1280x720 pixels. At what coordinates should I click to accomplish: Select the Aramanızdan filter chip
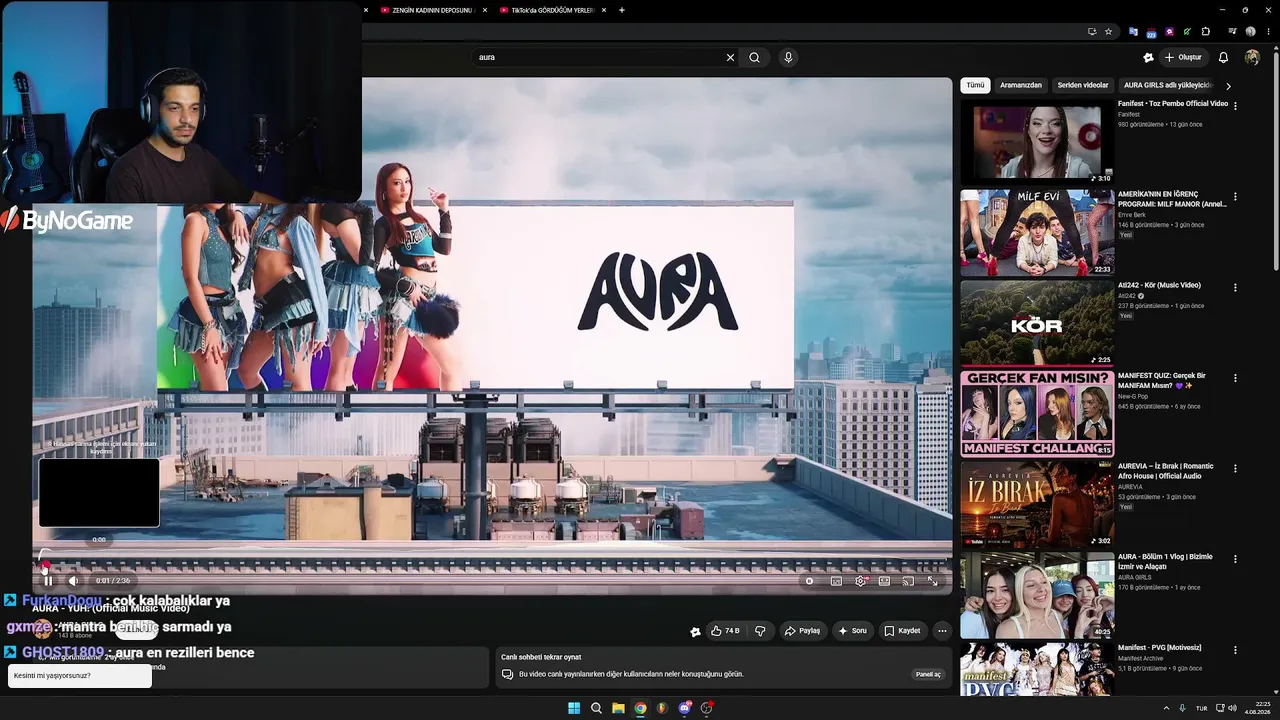[1021, 85]
